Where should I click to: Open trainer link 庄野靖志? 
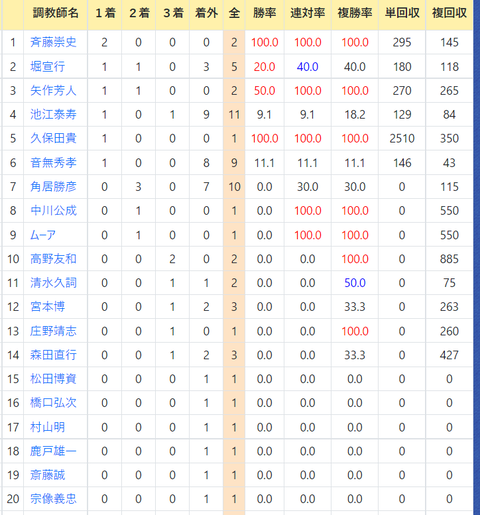point(53,331)
